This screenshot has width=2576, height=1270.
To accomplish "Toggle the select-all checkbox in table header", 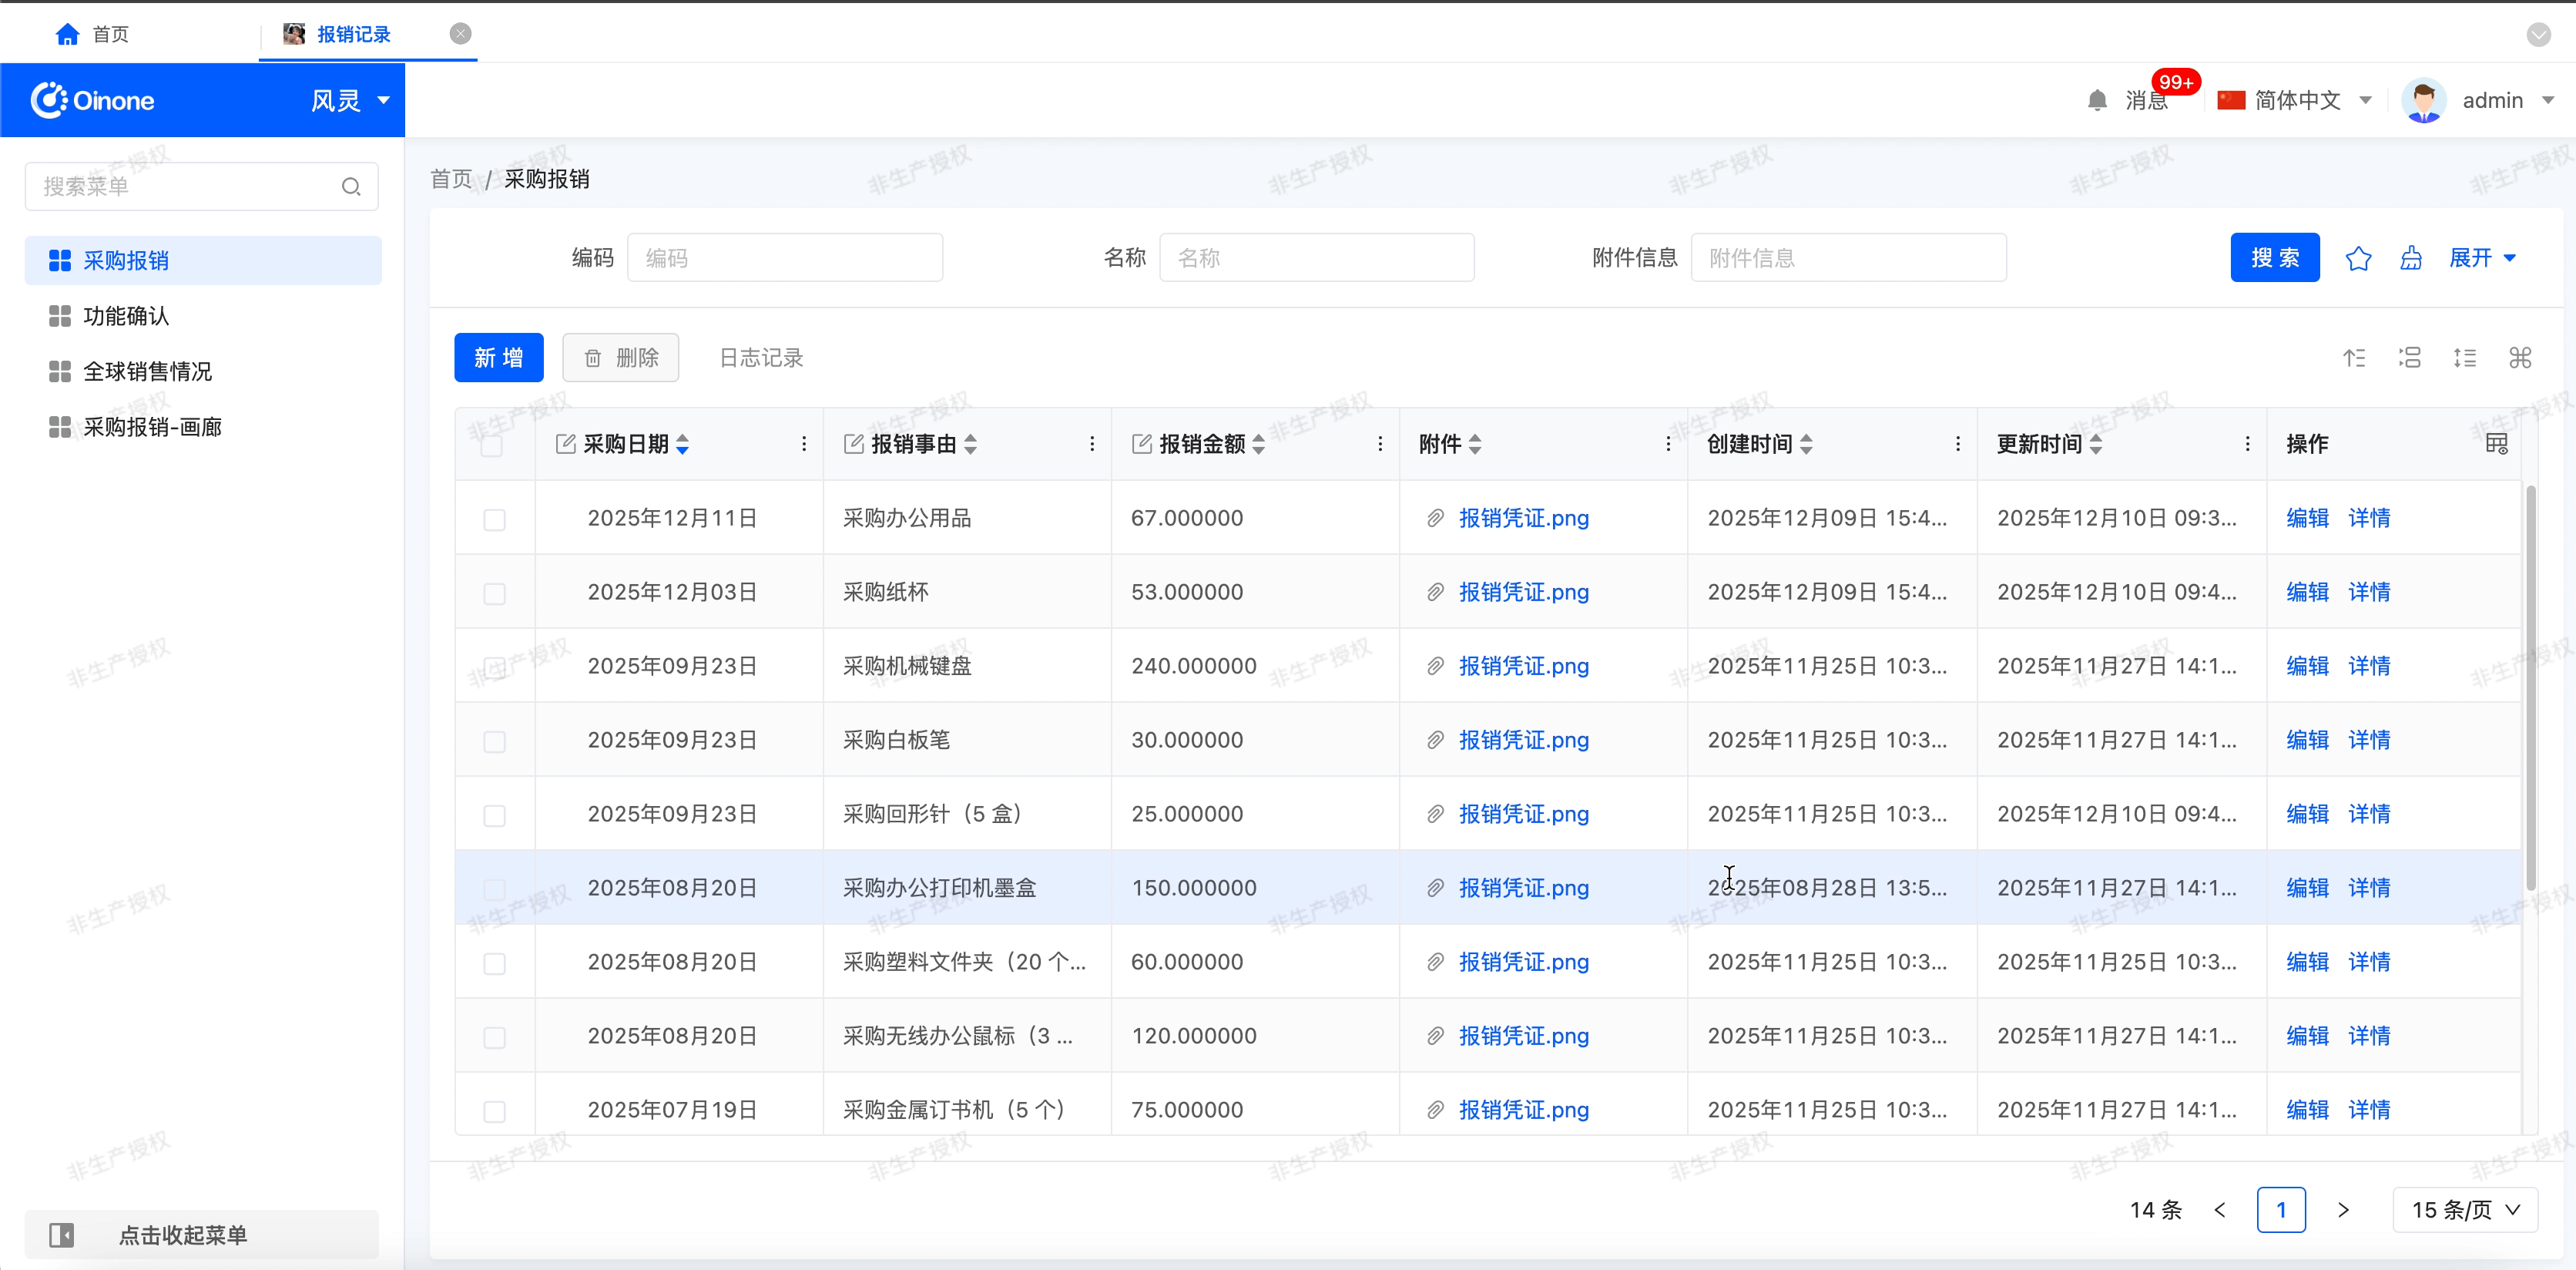I will (491, 446).
